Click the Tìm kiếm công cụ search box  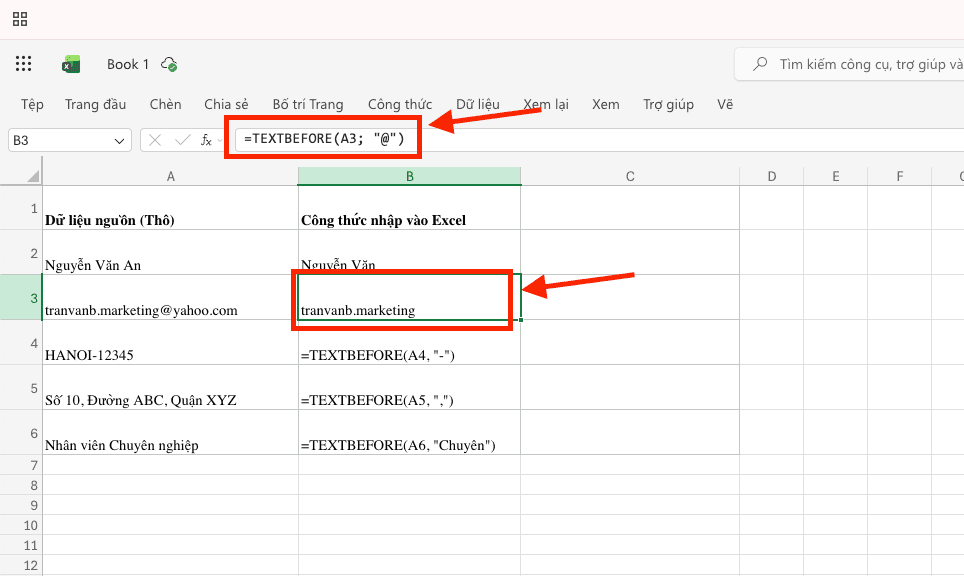[850, 64]
